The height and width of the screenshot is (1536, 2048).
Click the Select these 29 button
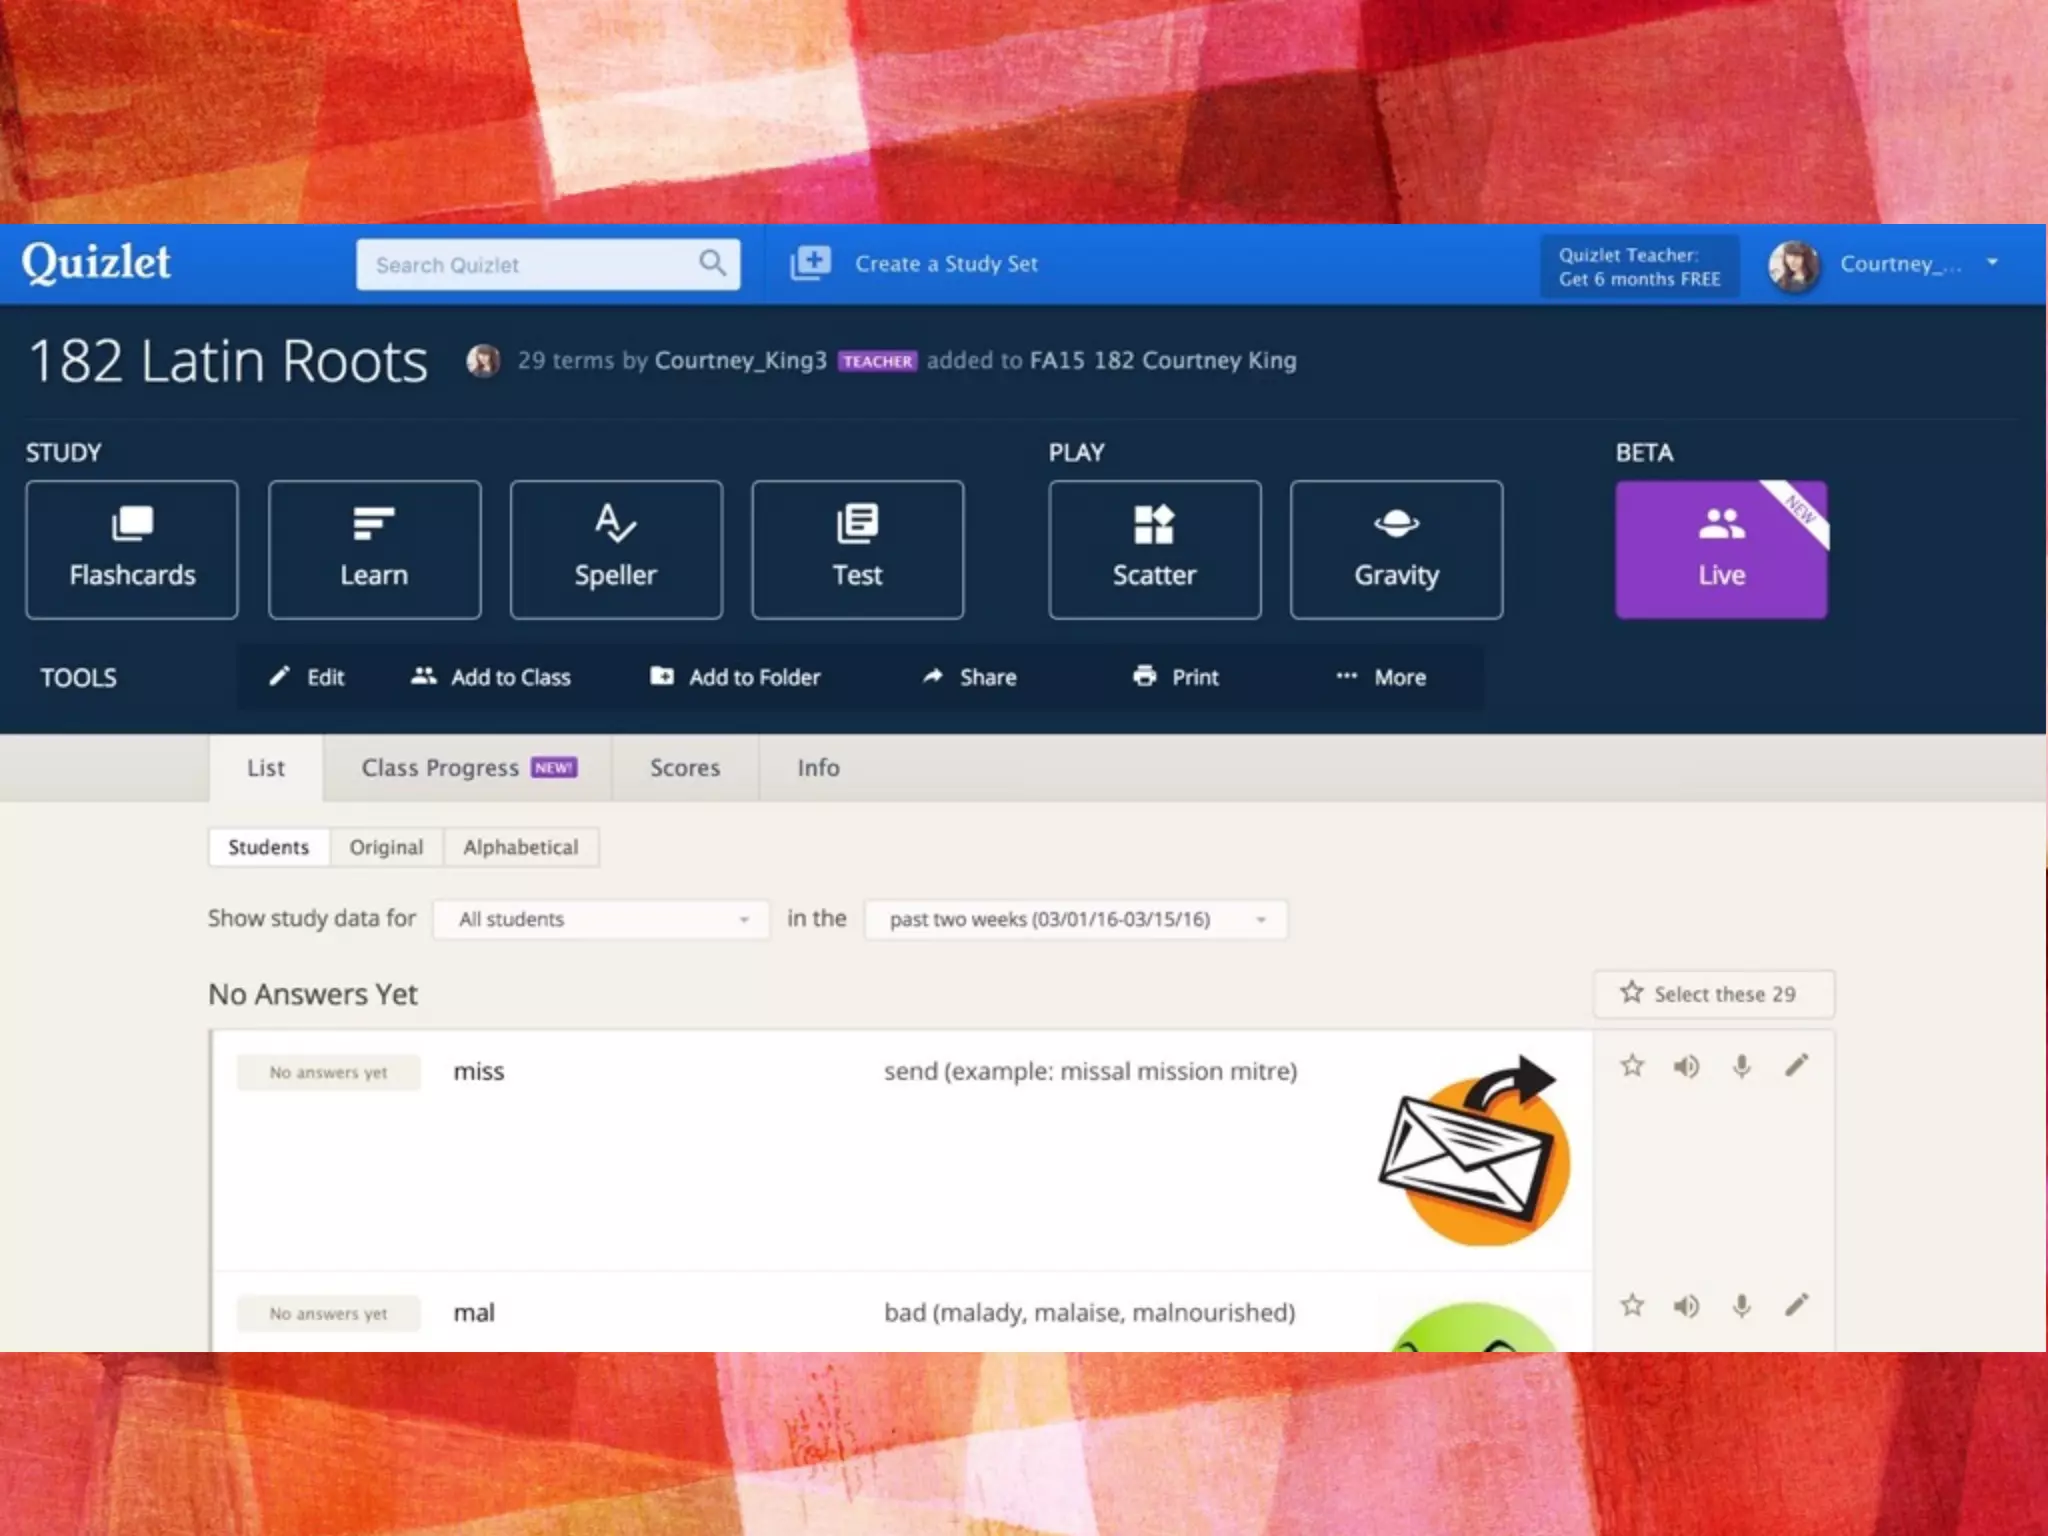click(x=1713, y=994)
